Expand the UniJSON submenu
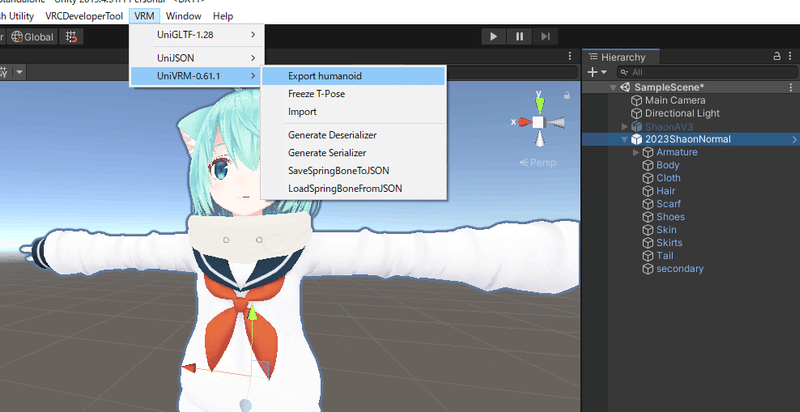The image size is (800, 412). (x=197, y=58)
